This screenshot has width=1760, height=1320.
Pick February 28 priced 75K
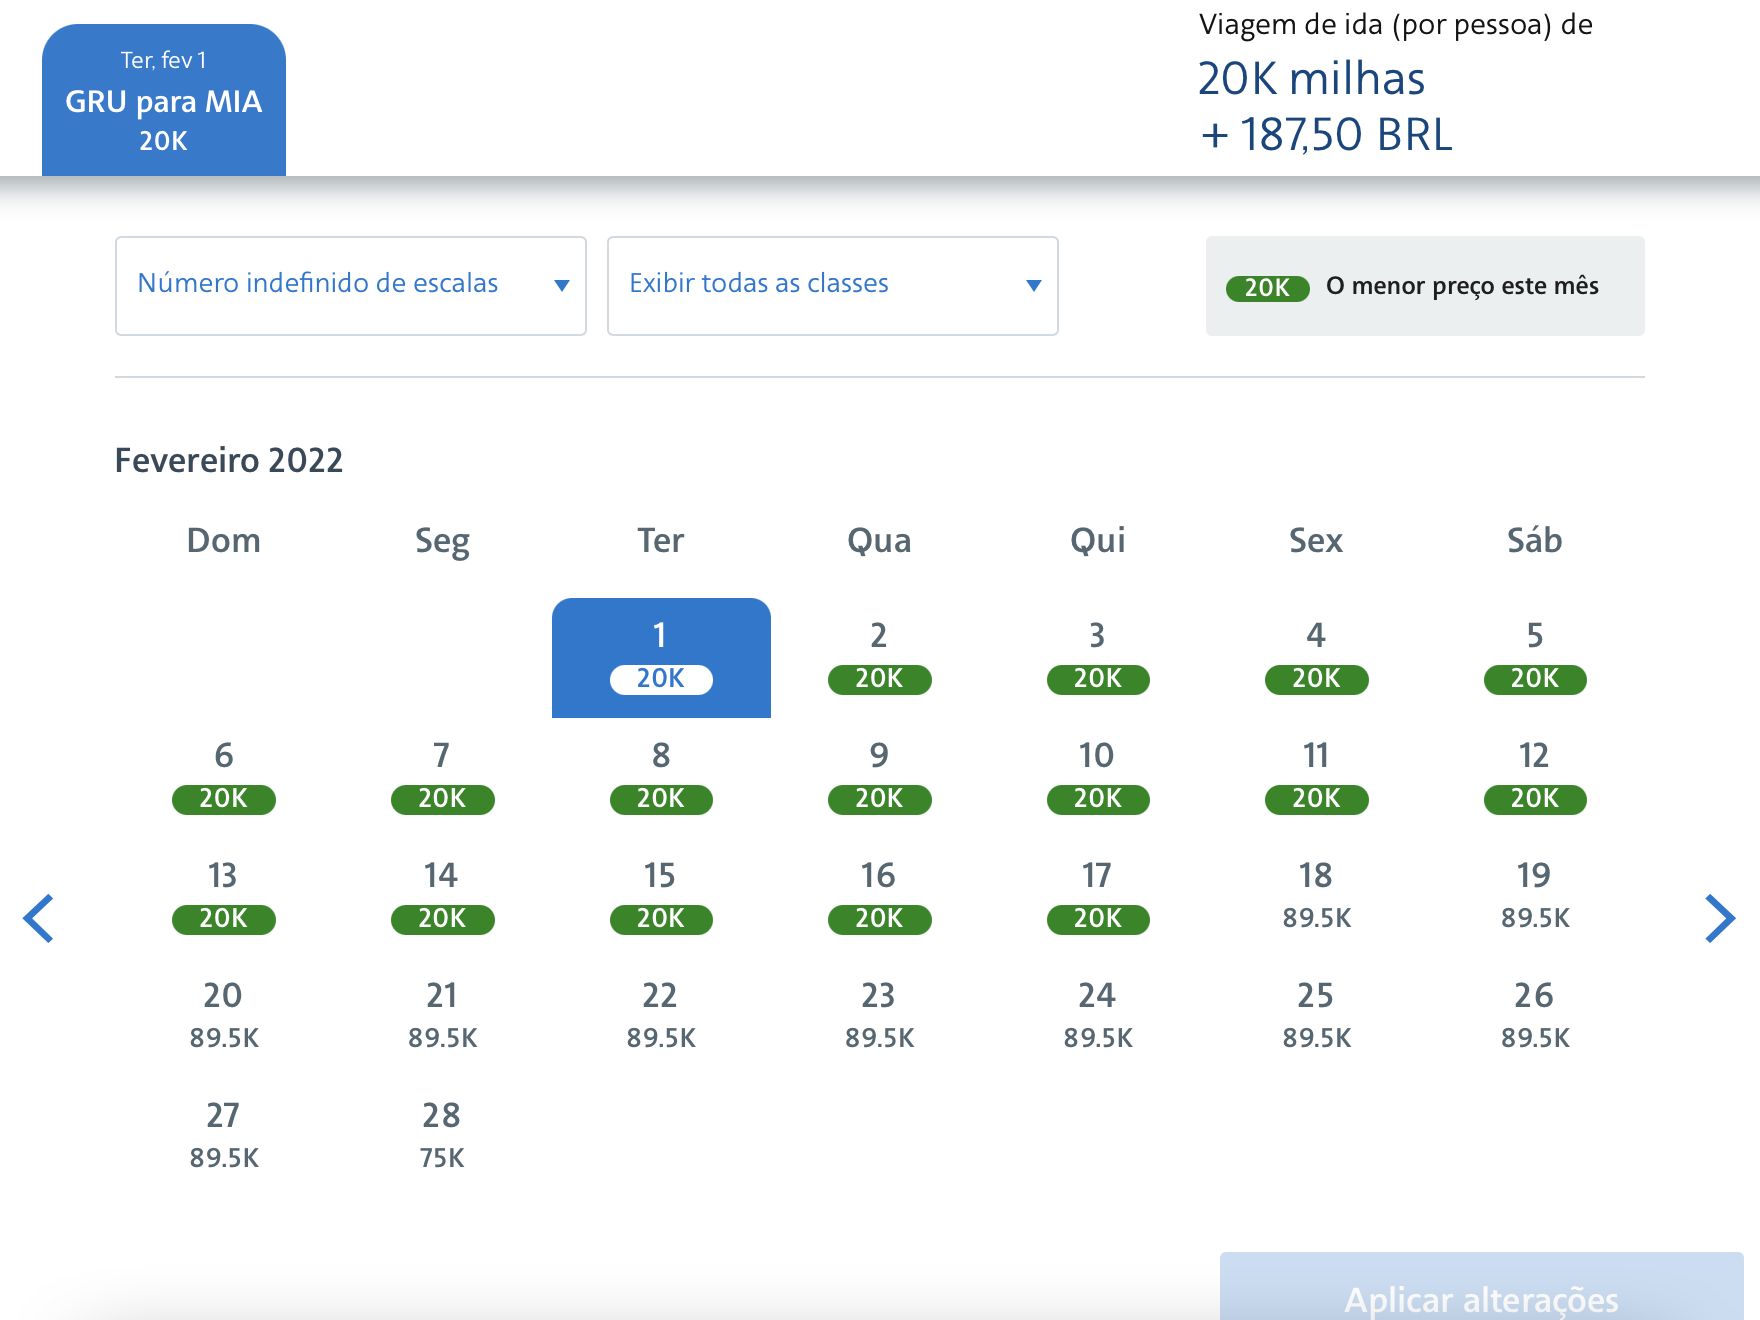(442, 1138)
